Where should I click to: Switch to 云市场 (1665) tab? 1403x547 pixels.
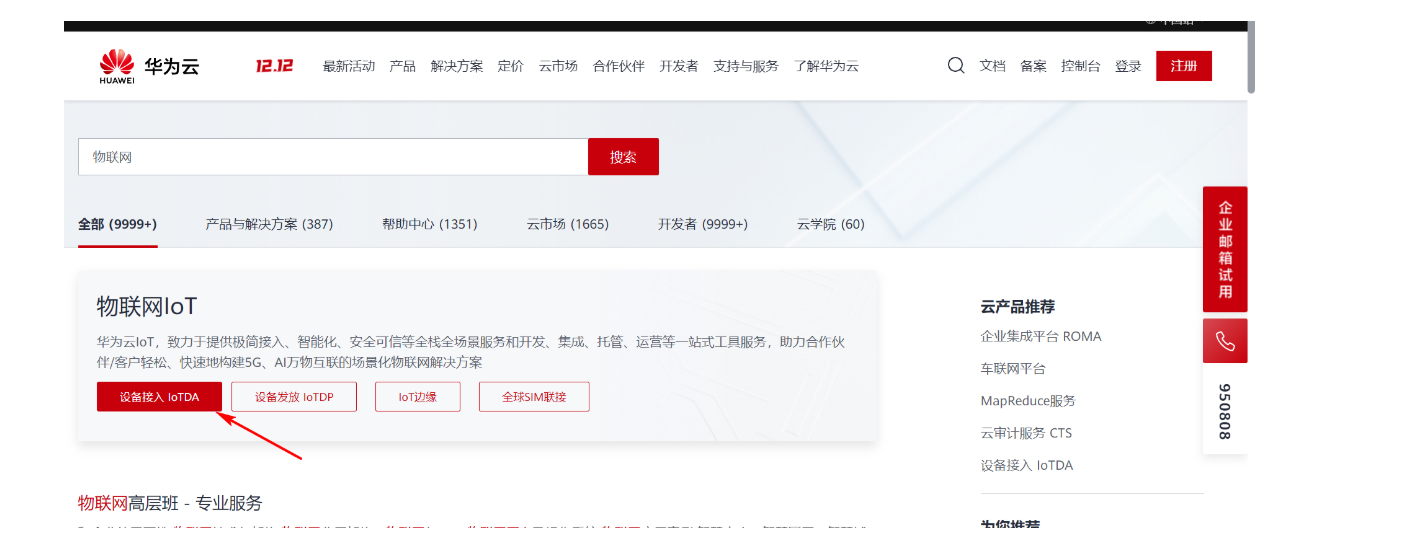tap(568, 224)
